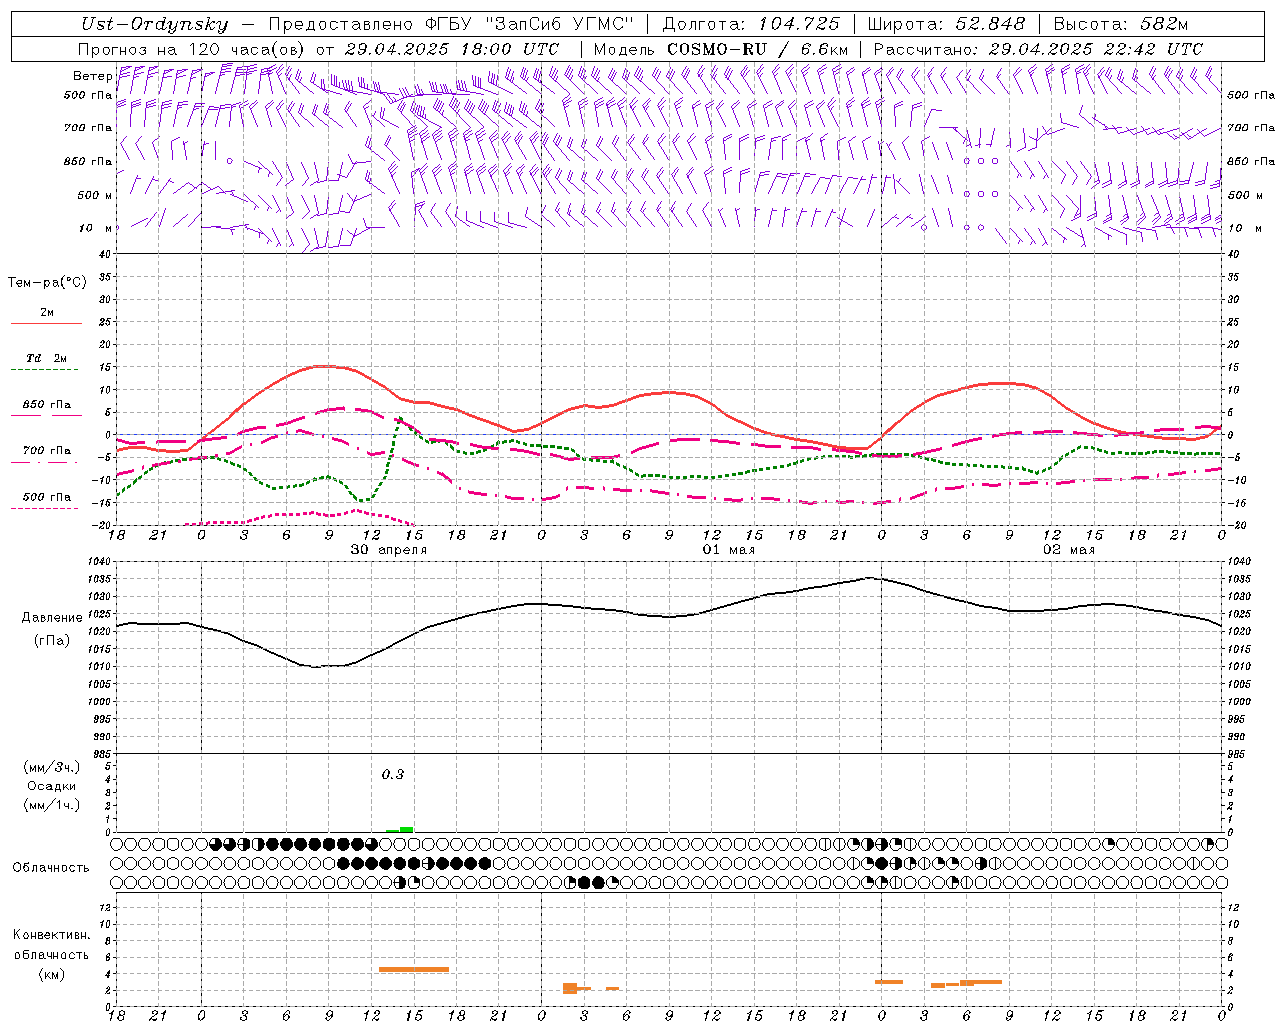Click the 02 мая date label
1280x1024 pixels.
coord(1069,550)
